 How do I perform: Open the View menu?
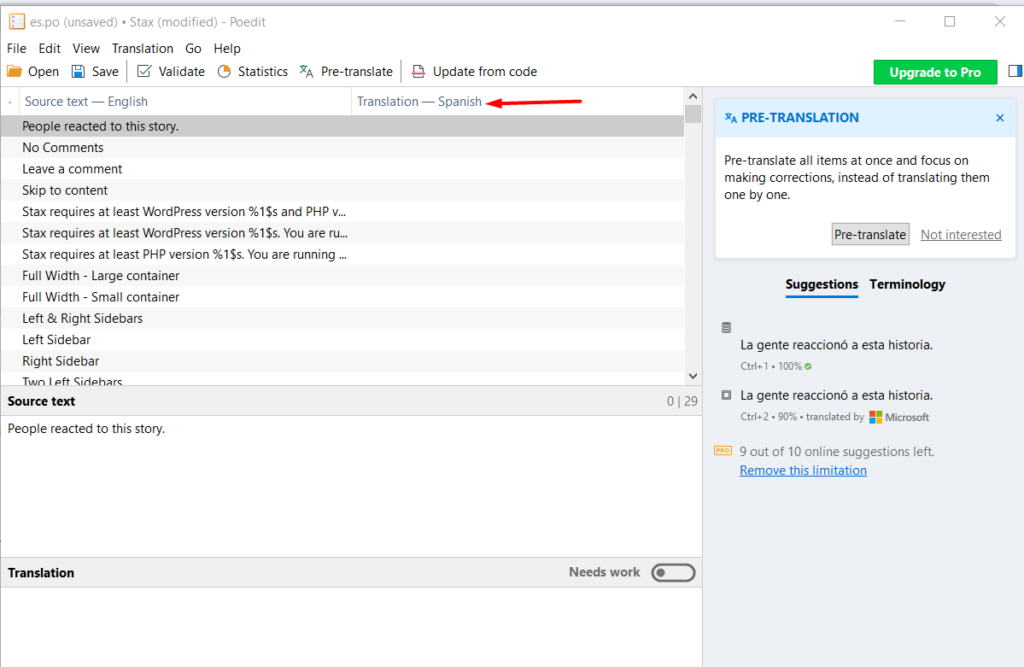[x=86, y=48]
